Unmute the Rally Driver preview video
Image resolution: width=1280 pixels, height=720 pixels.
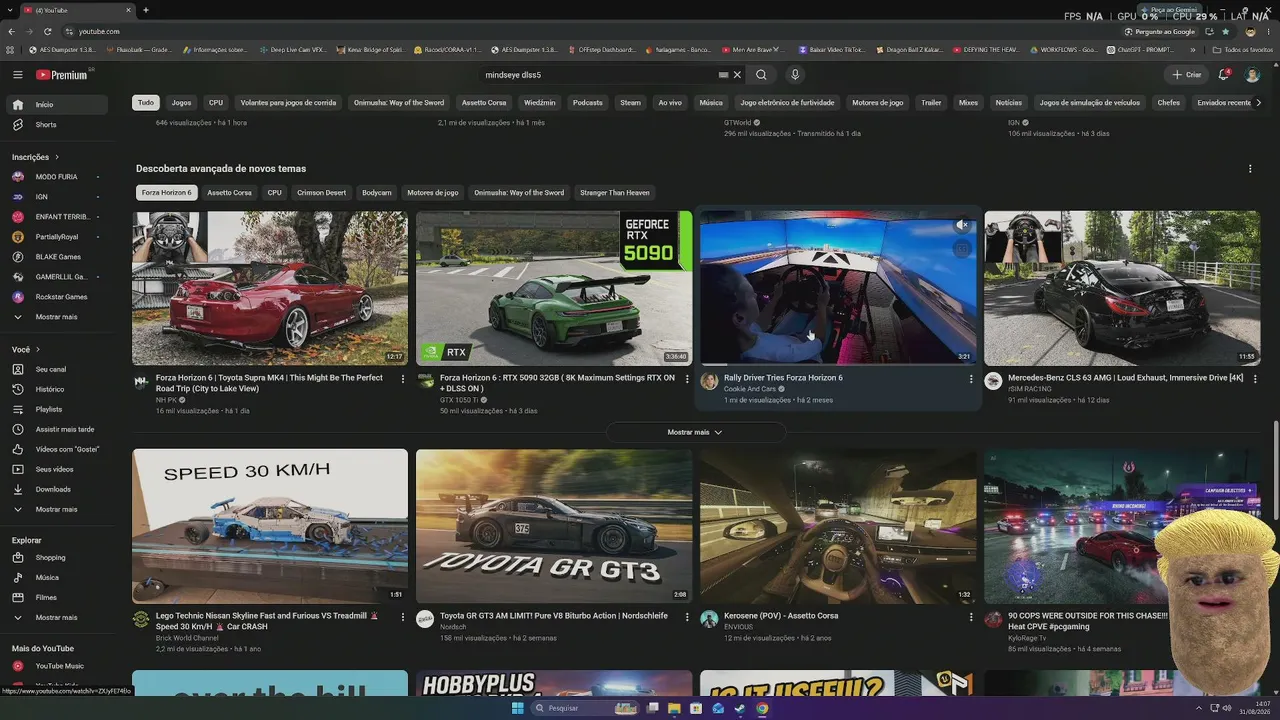pos(961,226)
